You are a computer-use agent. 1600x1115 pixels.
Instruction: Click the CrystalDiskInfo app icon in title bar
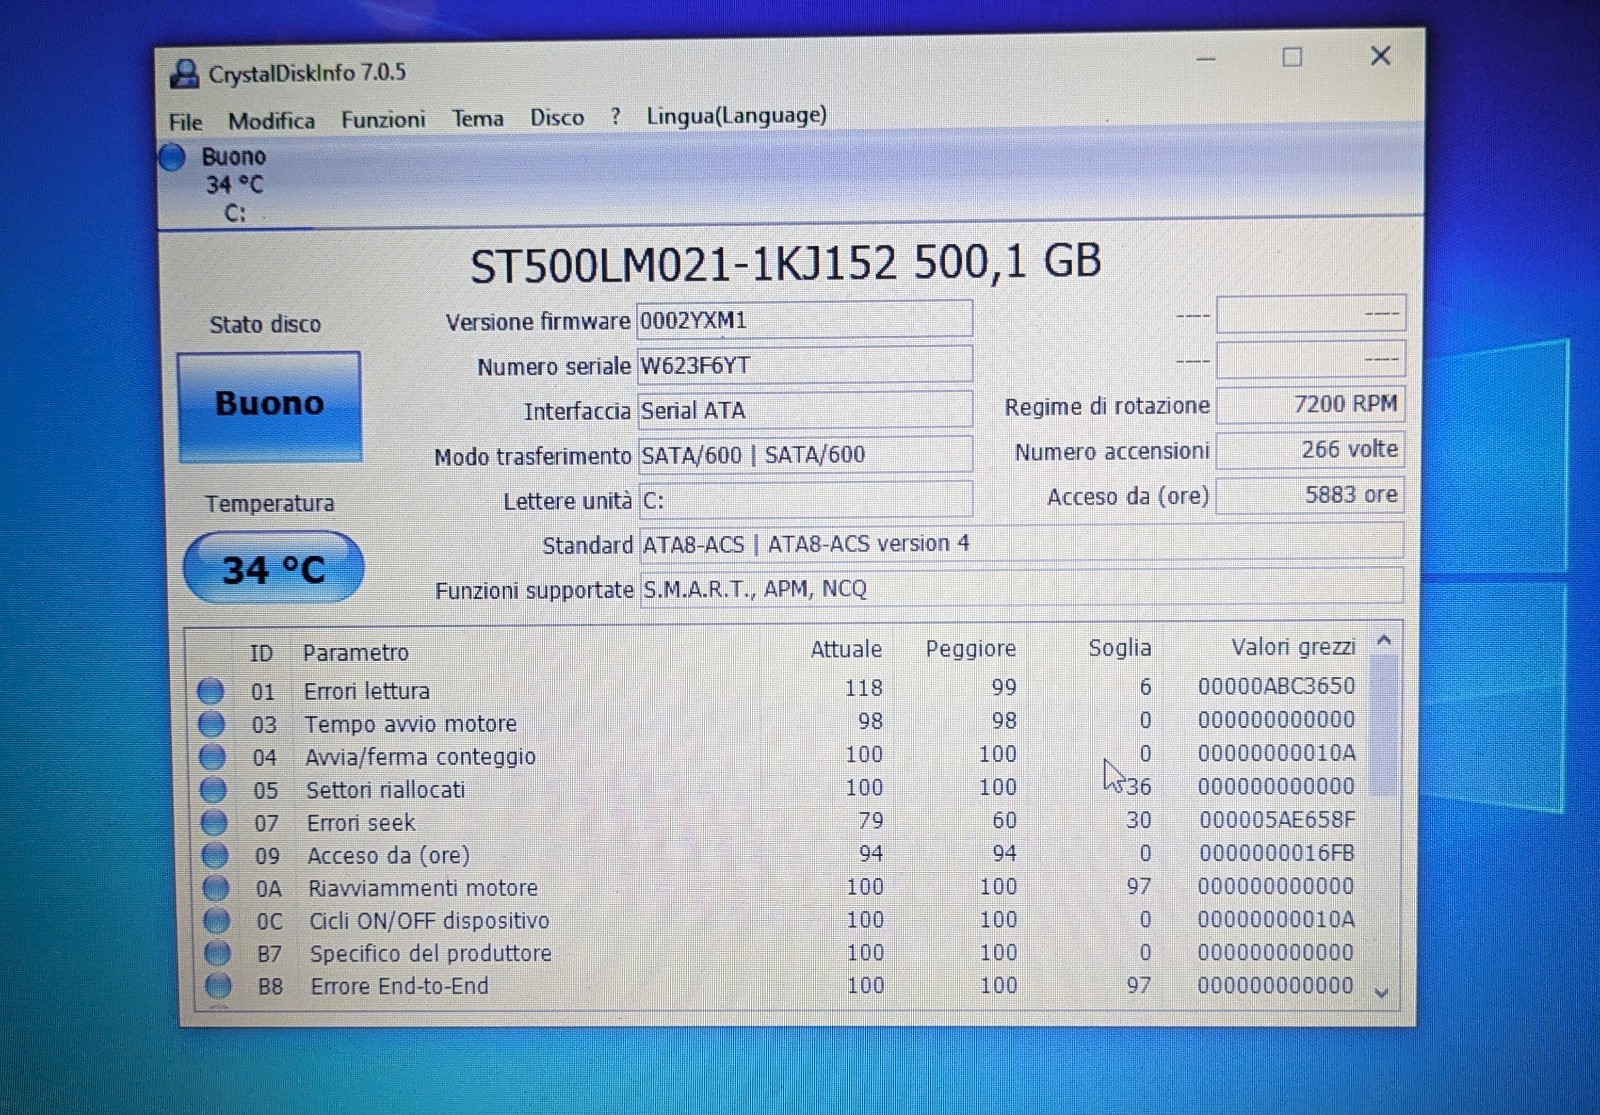pos(185,73)
